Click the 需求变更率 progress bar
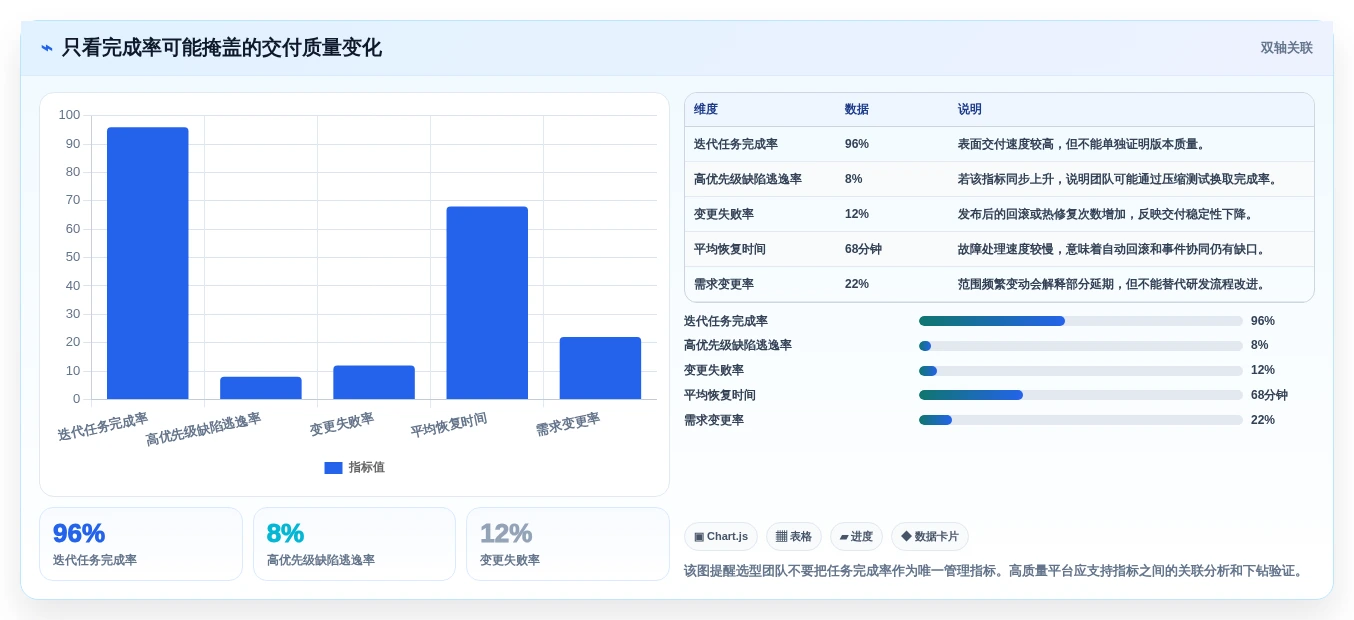 coord(1081,420)
